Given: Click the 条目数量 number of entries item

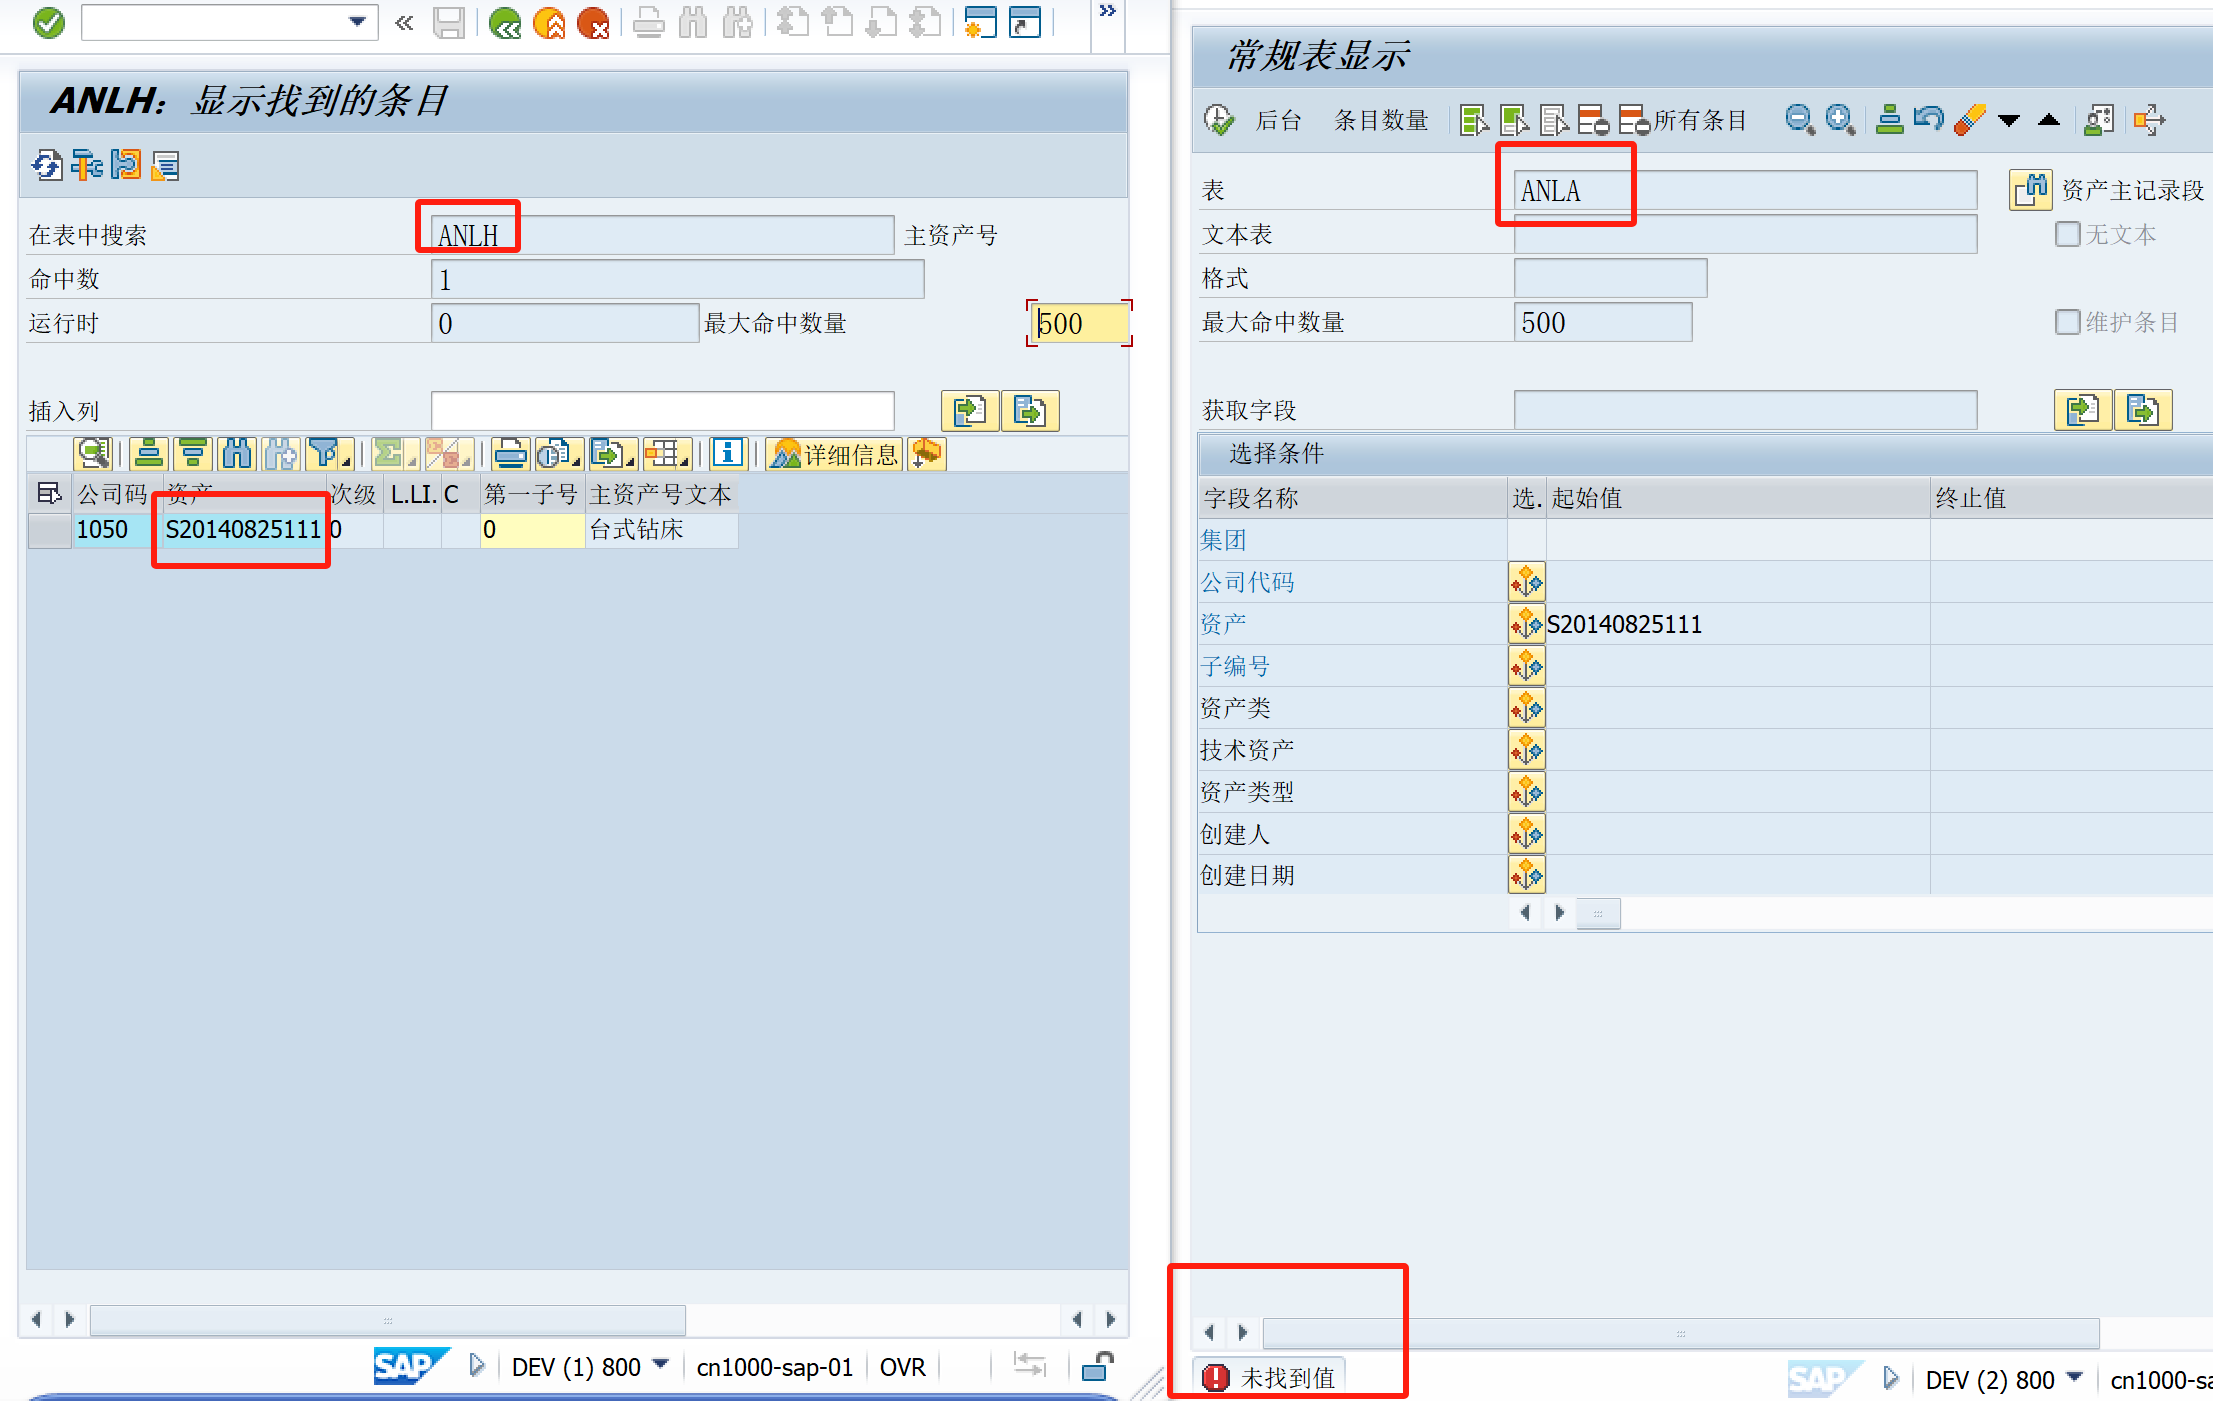Looking at the screenshot, I should point(1380,121).
